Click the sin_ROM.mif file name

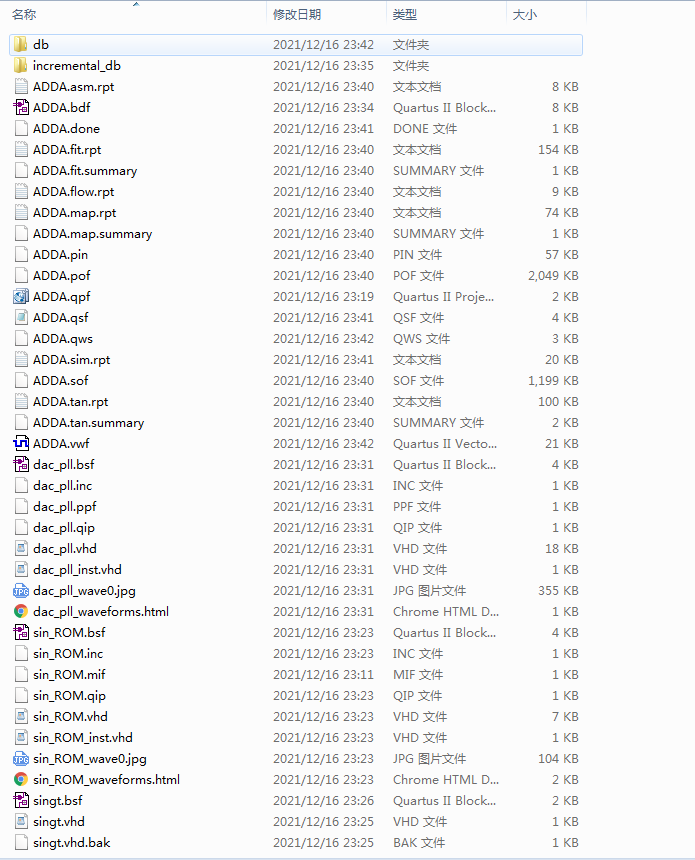(69, 675)
